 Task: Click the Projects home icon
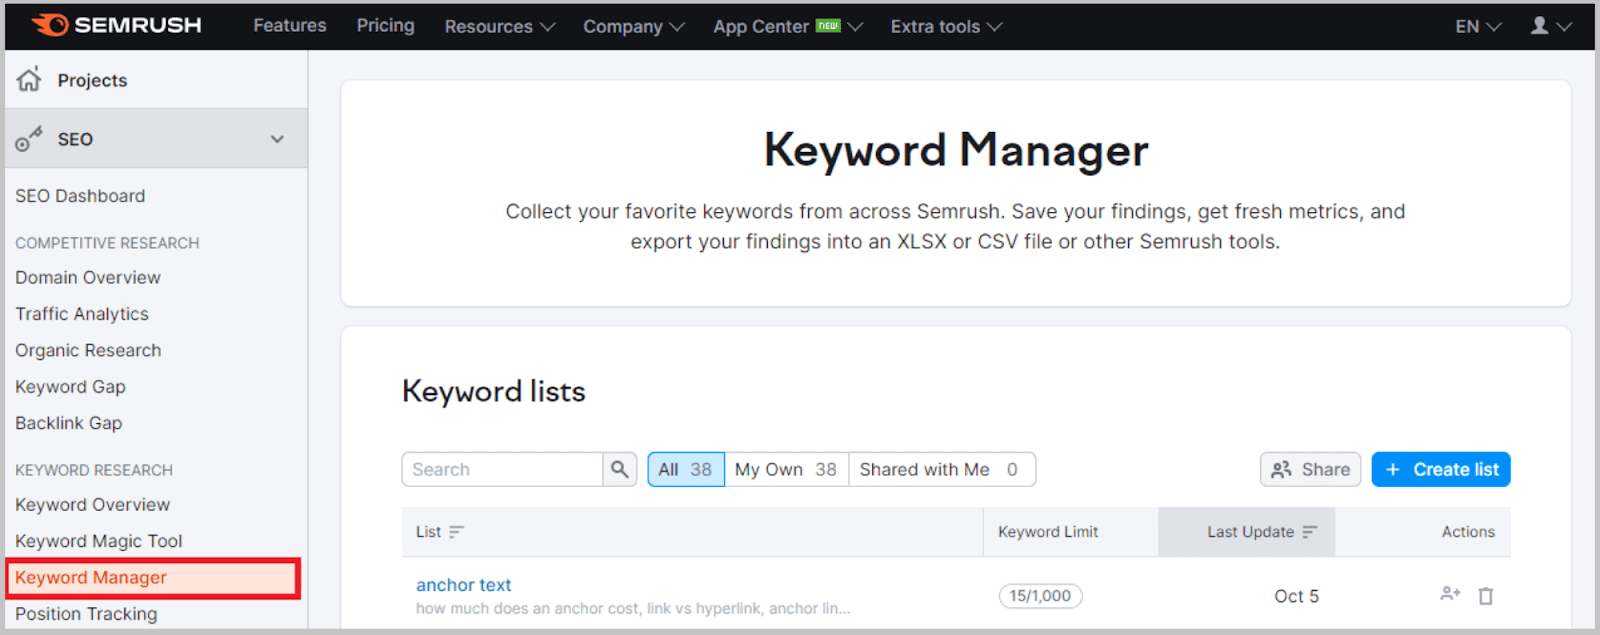click(29, 79)
